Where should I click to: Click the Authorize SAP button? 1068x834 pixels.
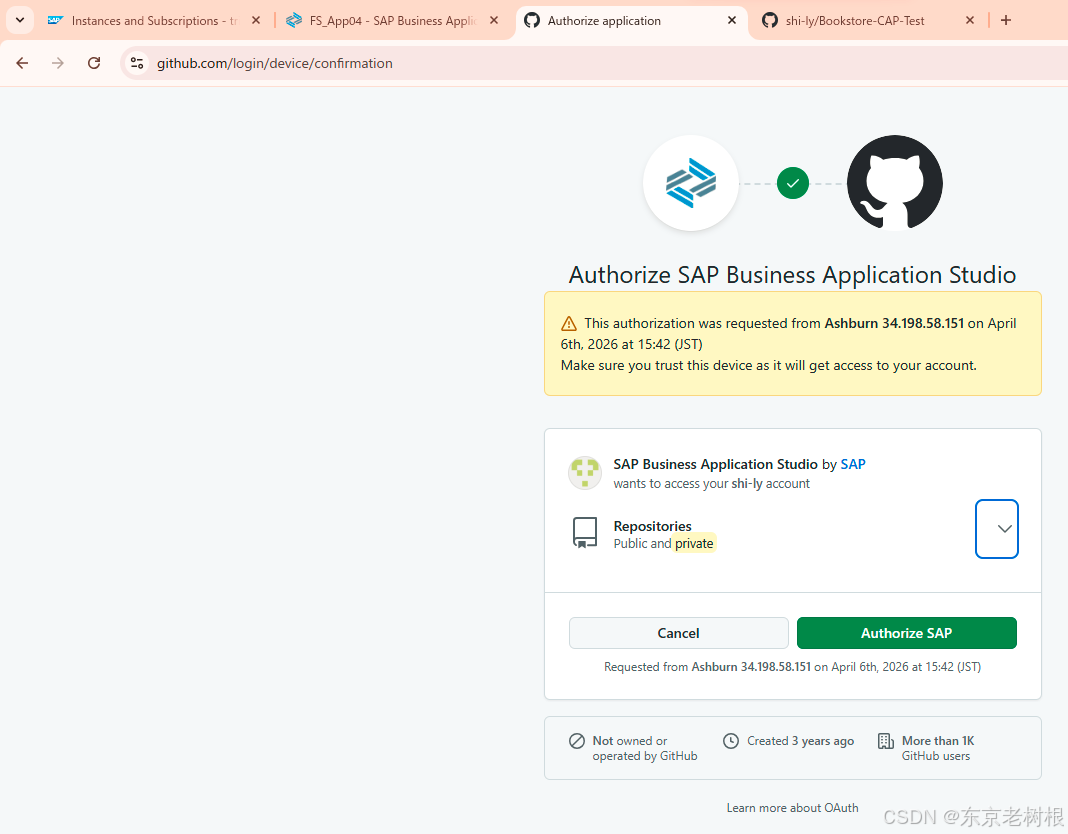point(907,633)
